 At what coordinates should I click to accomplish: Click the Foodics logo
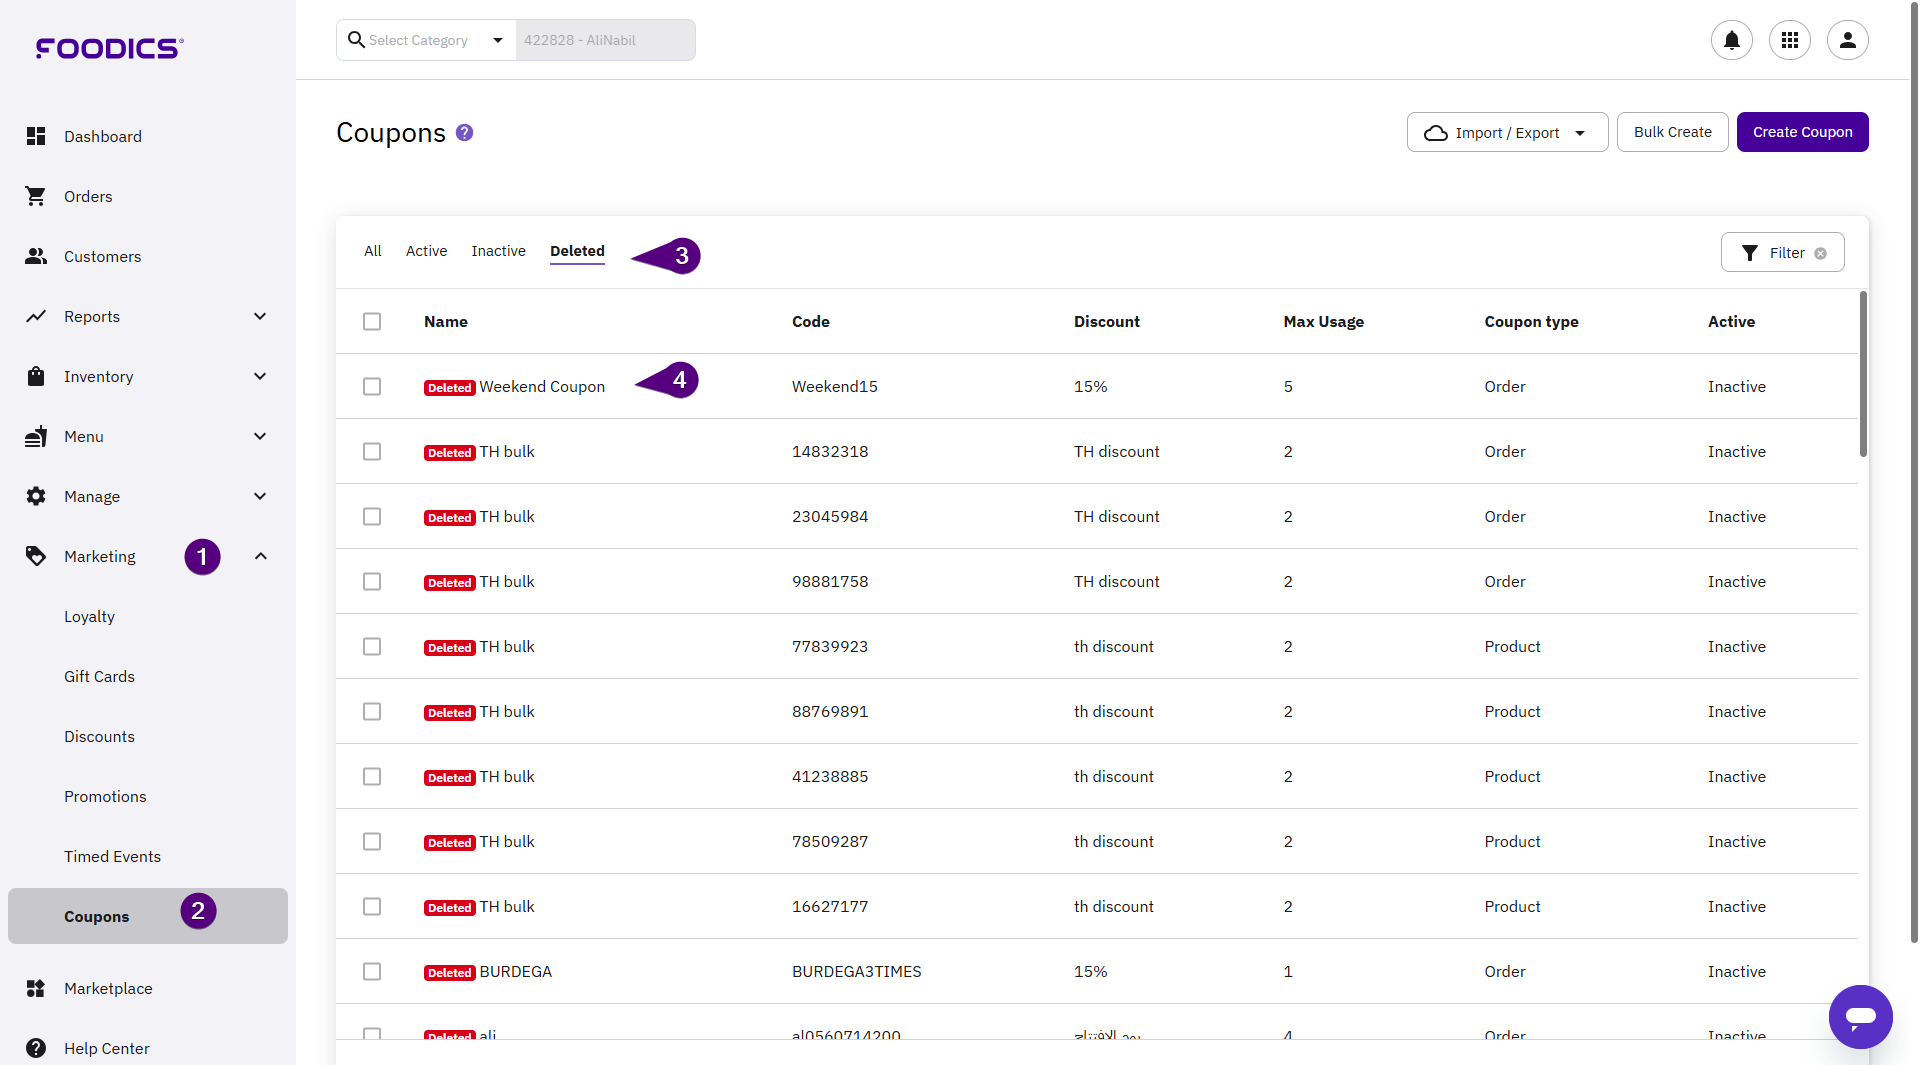click(x=109, y=48)
